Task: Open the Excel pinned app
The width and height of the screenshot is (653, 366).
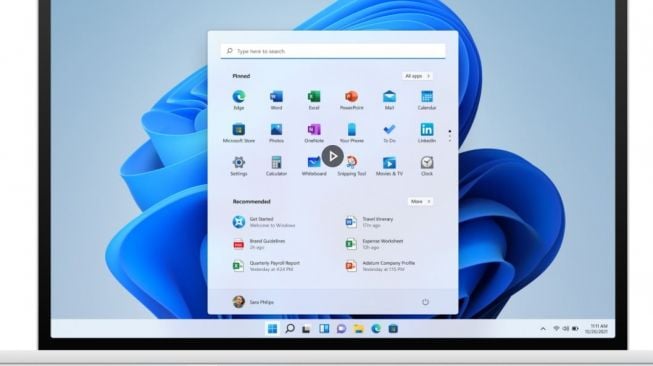Action: coord(314,100)
